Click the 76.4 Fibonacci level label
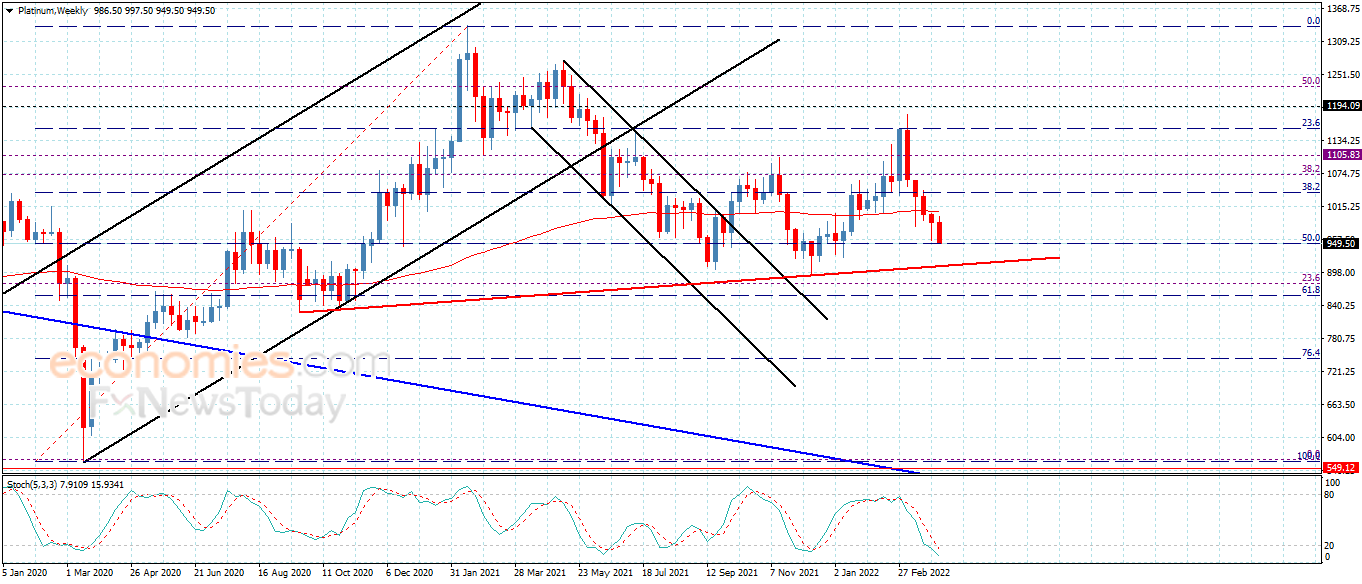The image size is (1362, 584). pyautogui.click(x=1311, y=353)
